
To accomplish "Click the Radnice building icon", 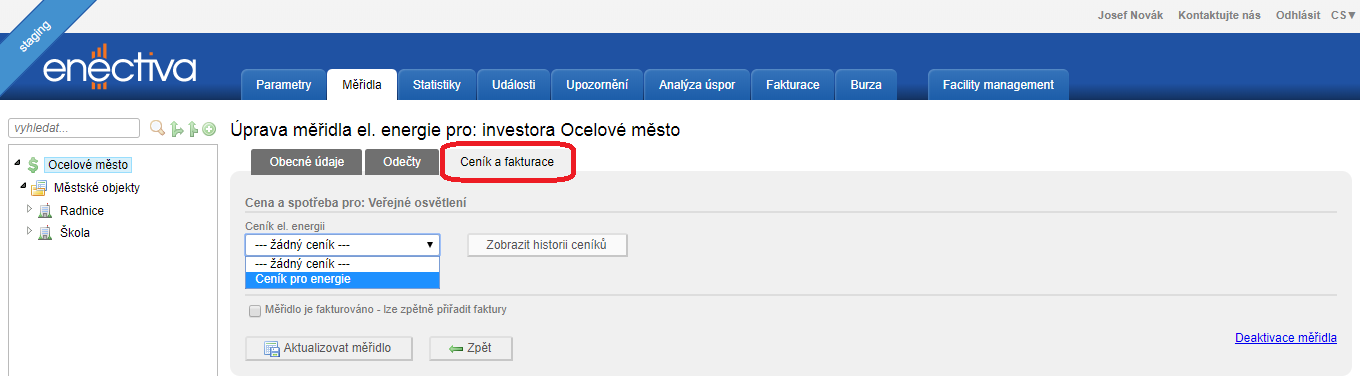I will [x=44, y=211].
